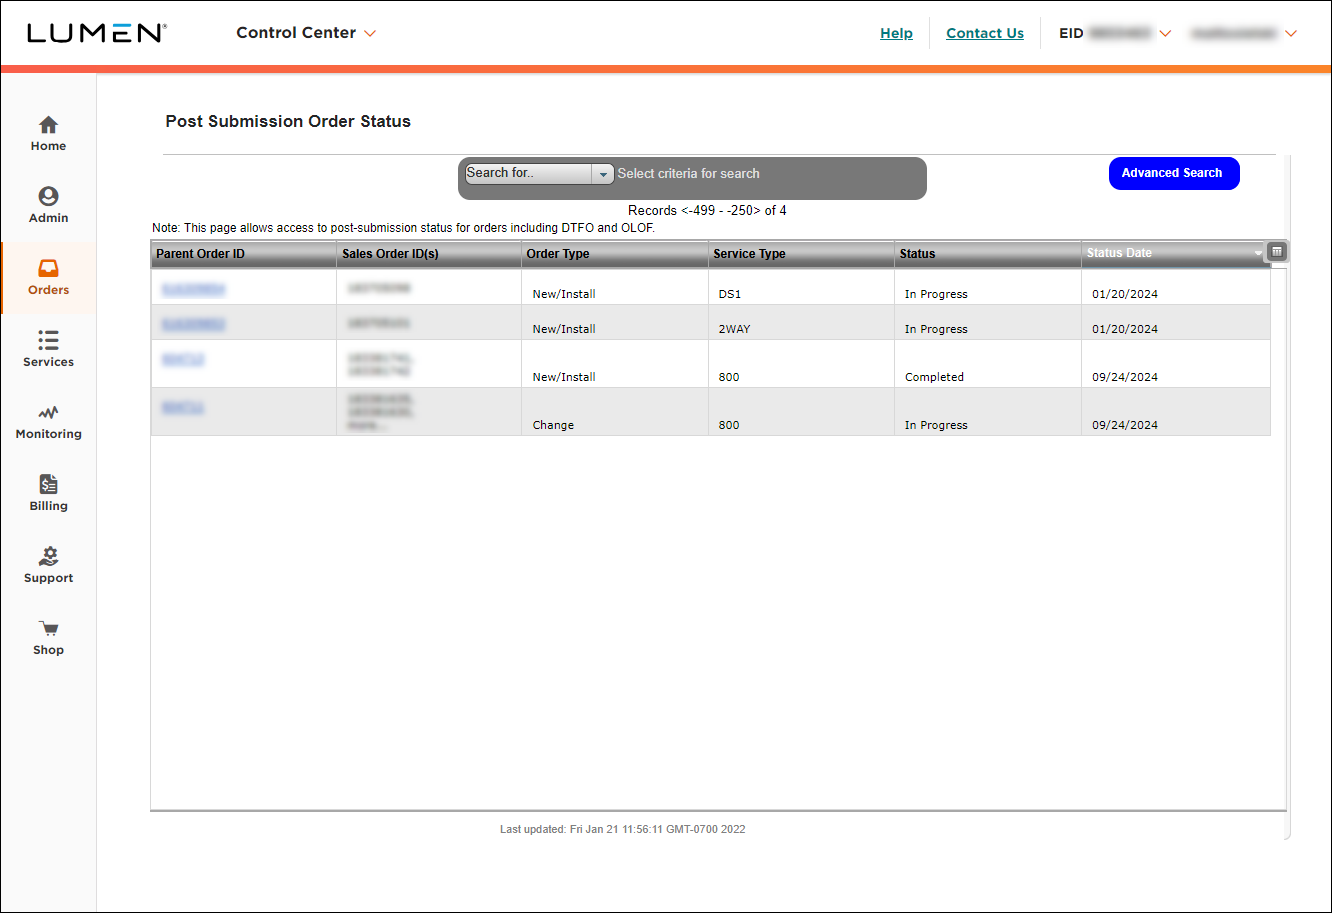Follow the Contact Us link

point(984,33)
